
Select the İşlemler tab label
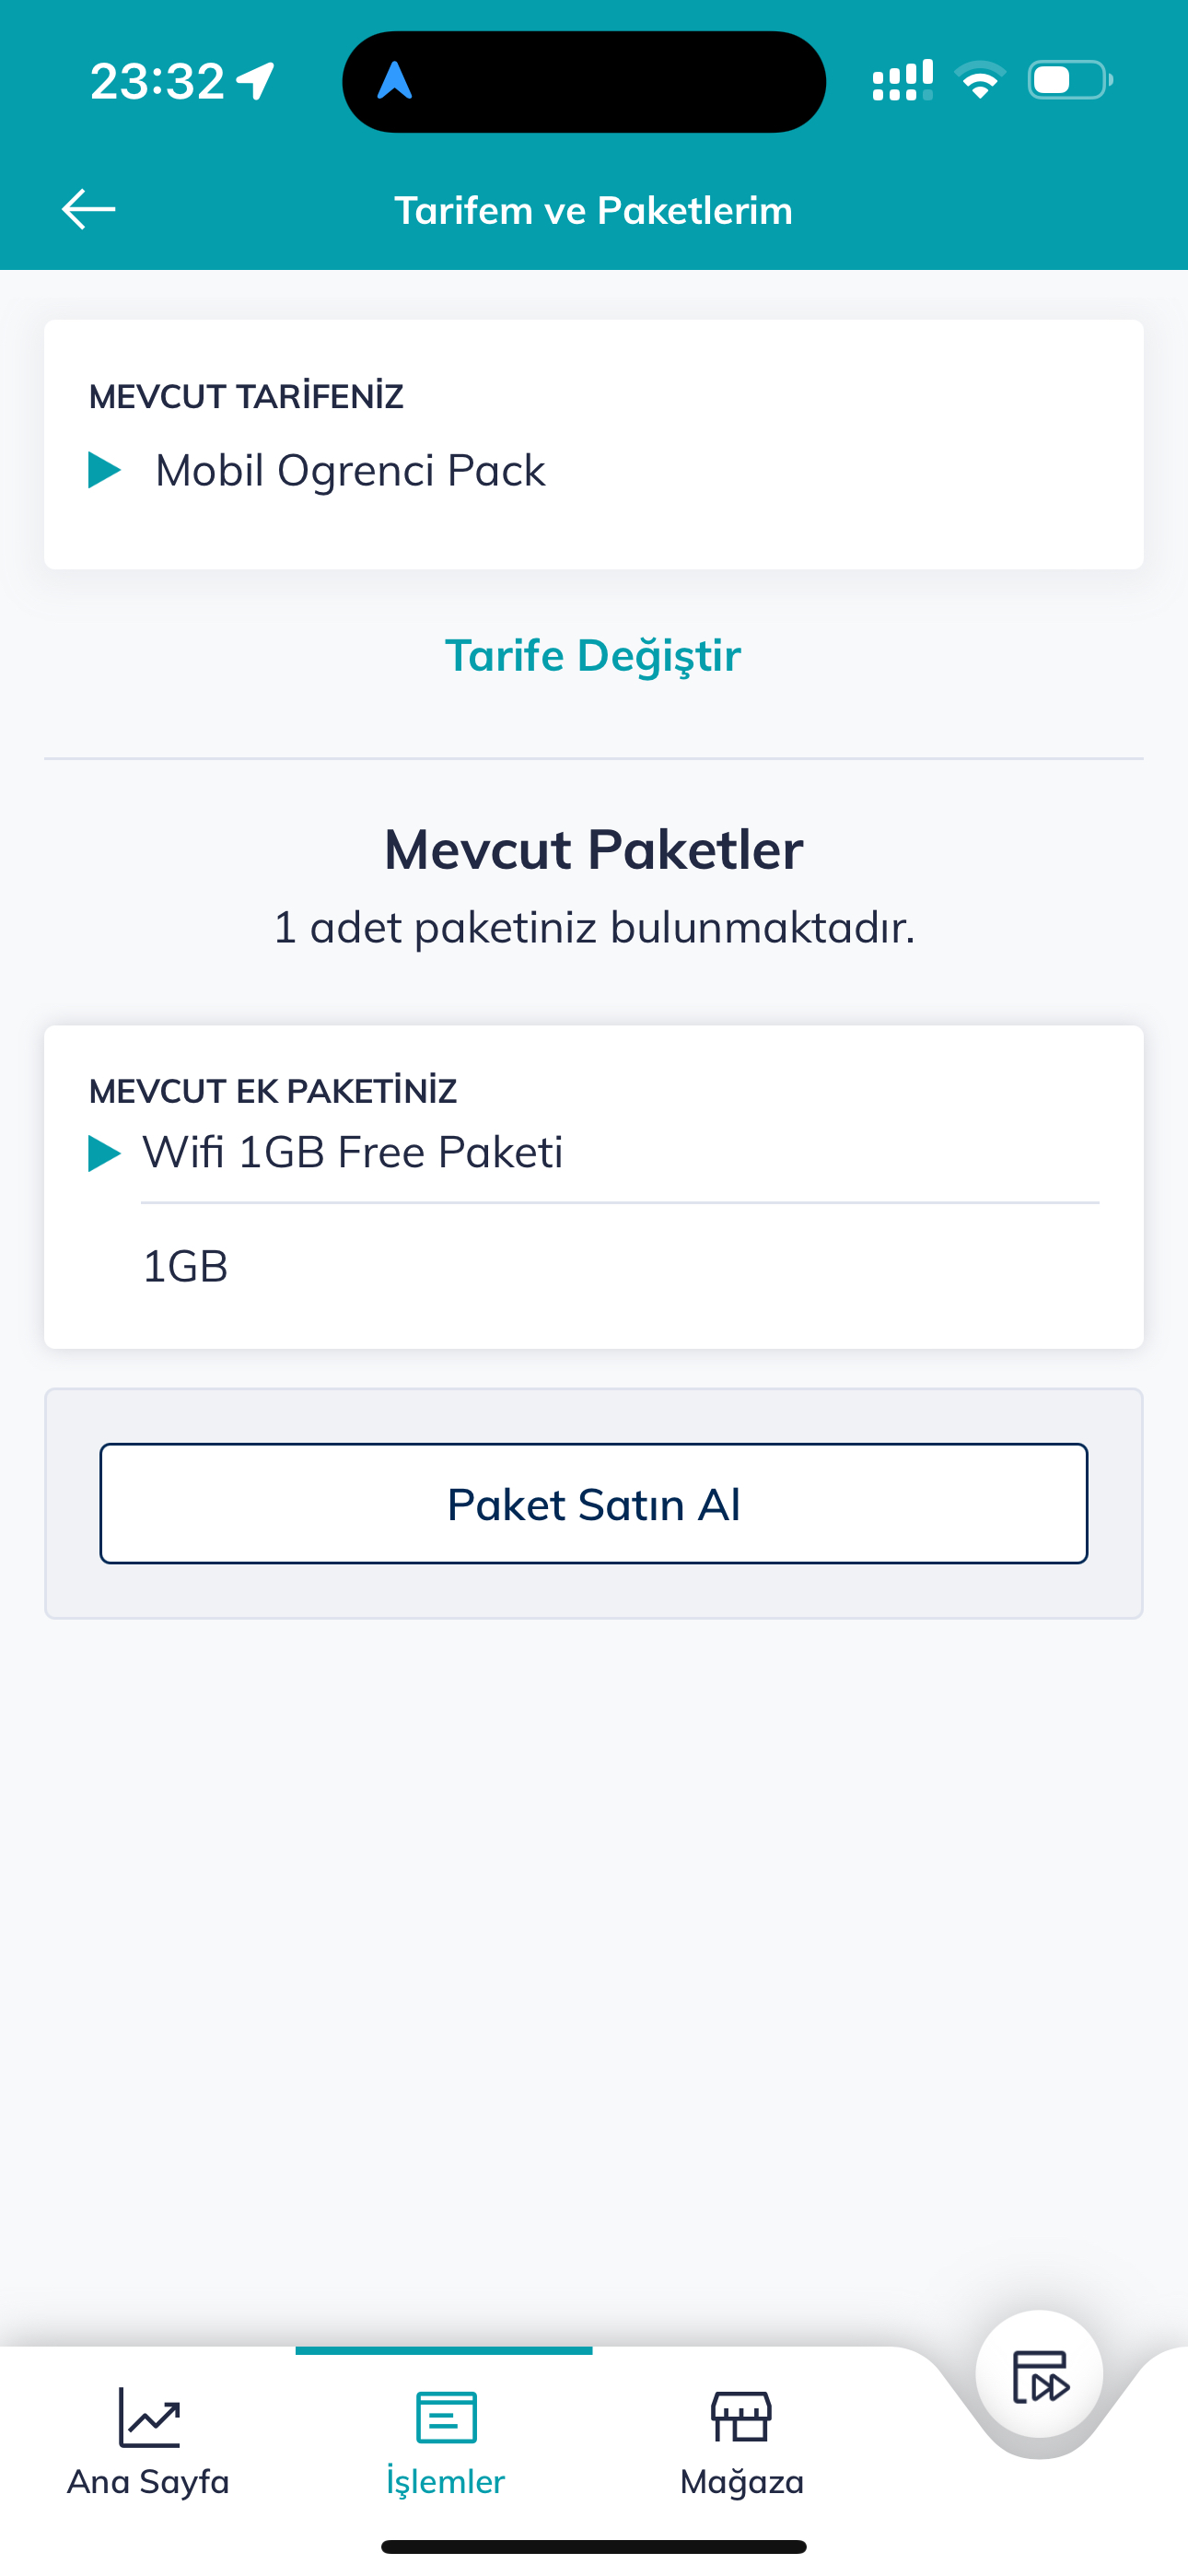click(446, 2481)
